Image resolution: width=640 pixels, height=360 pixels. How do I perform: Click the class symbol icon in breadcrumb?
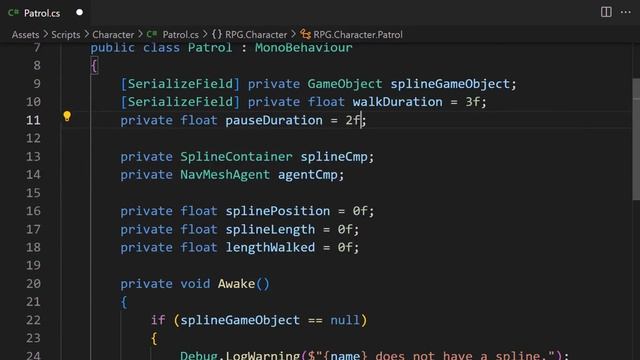(305, 35)
